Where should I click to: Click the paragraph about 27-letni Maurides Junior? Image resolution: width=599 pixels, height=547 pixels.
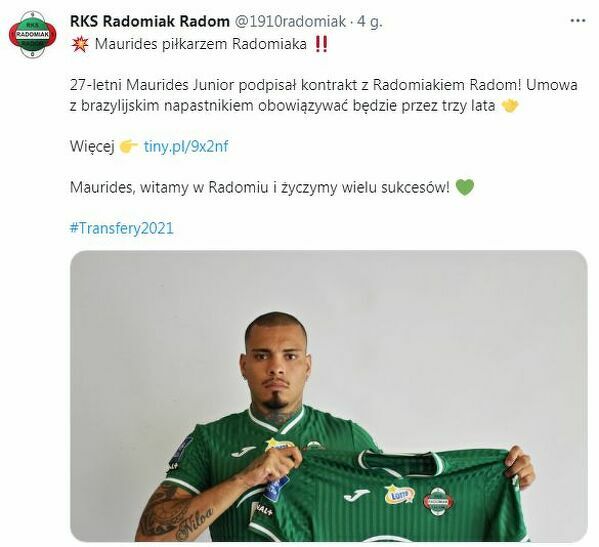(x=323, y=95)
